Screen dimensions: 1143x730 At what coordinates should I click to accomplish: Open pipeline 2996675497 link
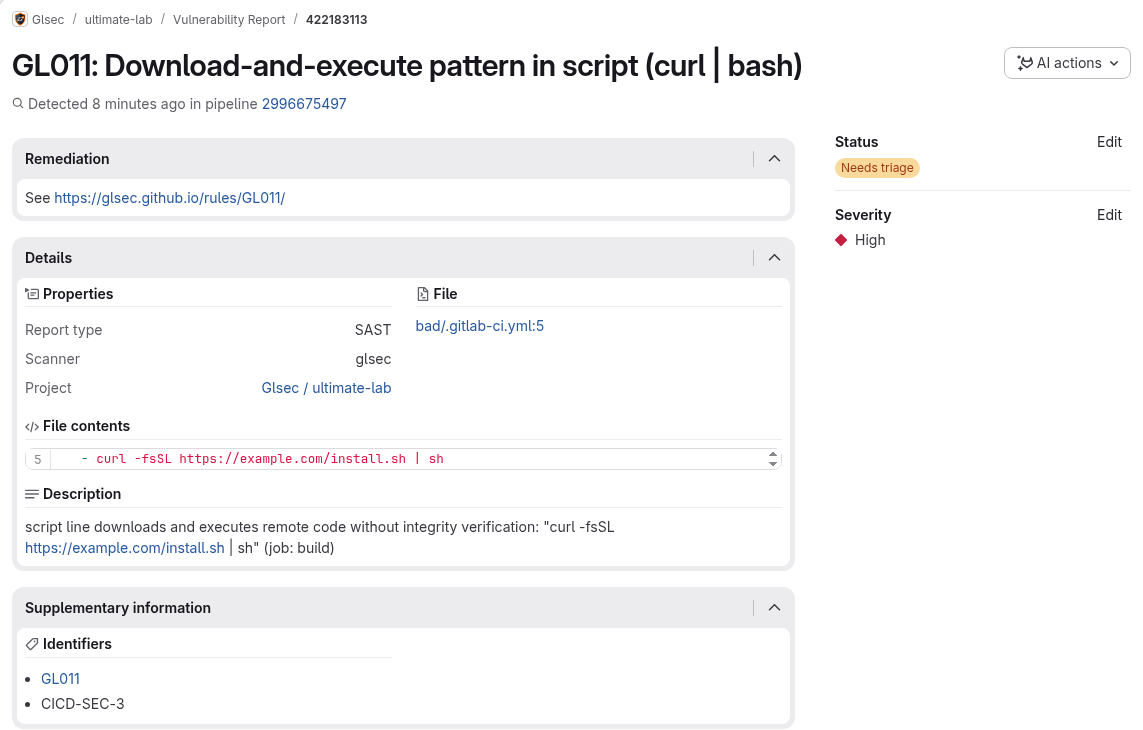(304, 104)
